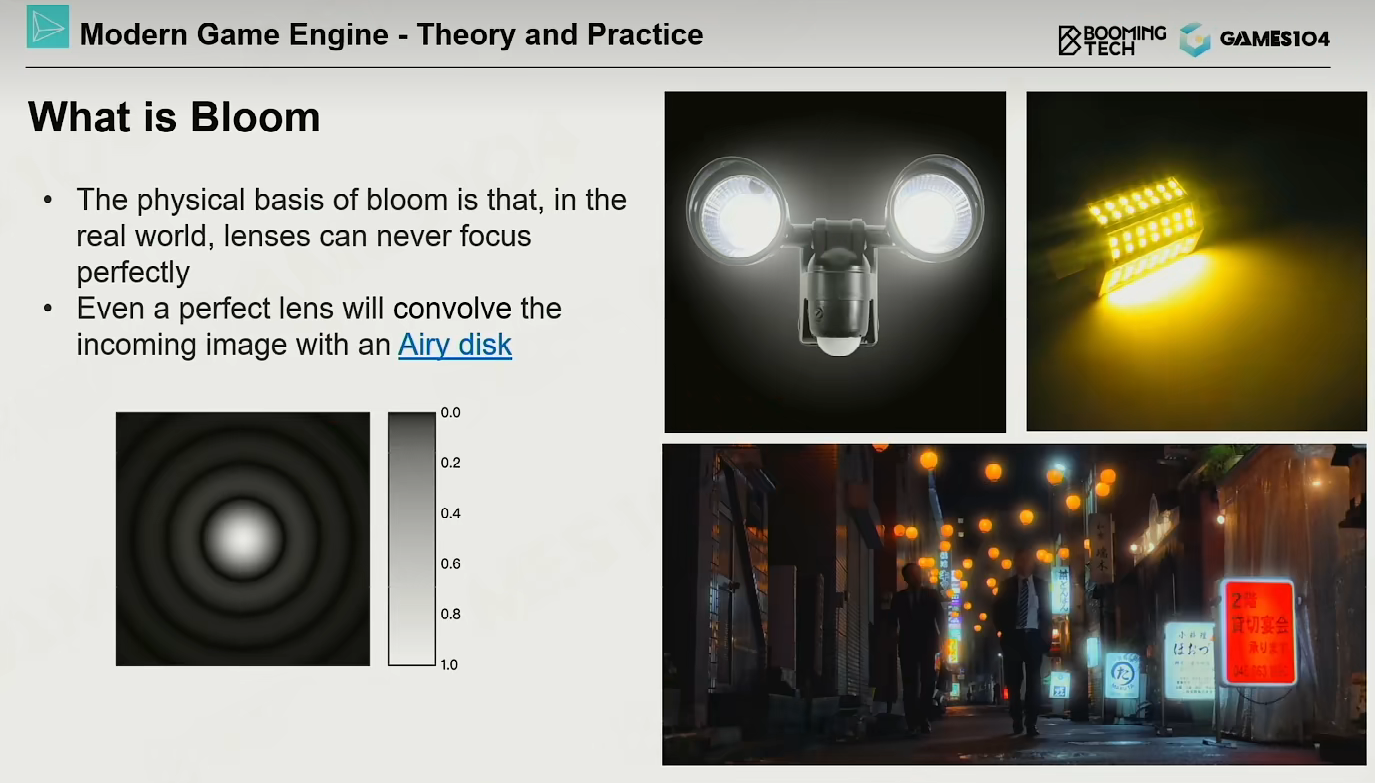This screenshot has height=783, width=1375.
Task: Click the 0.8 label on the color bar
Action: click(450, 614)
